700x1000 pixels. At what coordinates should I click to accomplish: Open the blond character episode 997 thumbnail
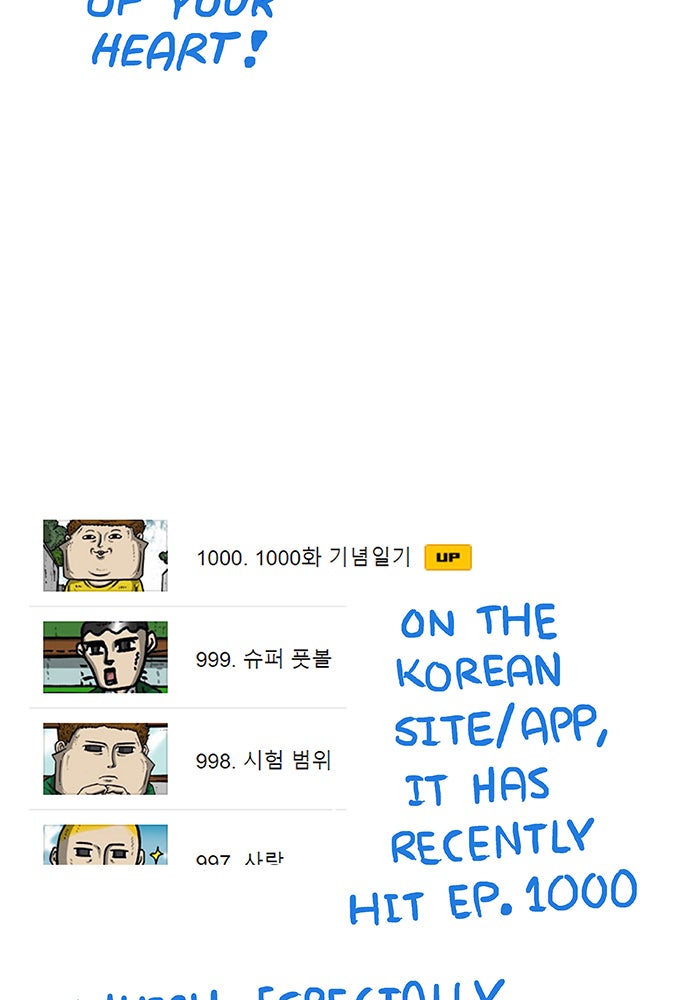click(105, 844)
